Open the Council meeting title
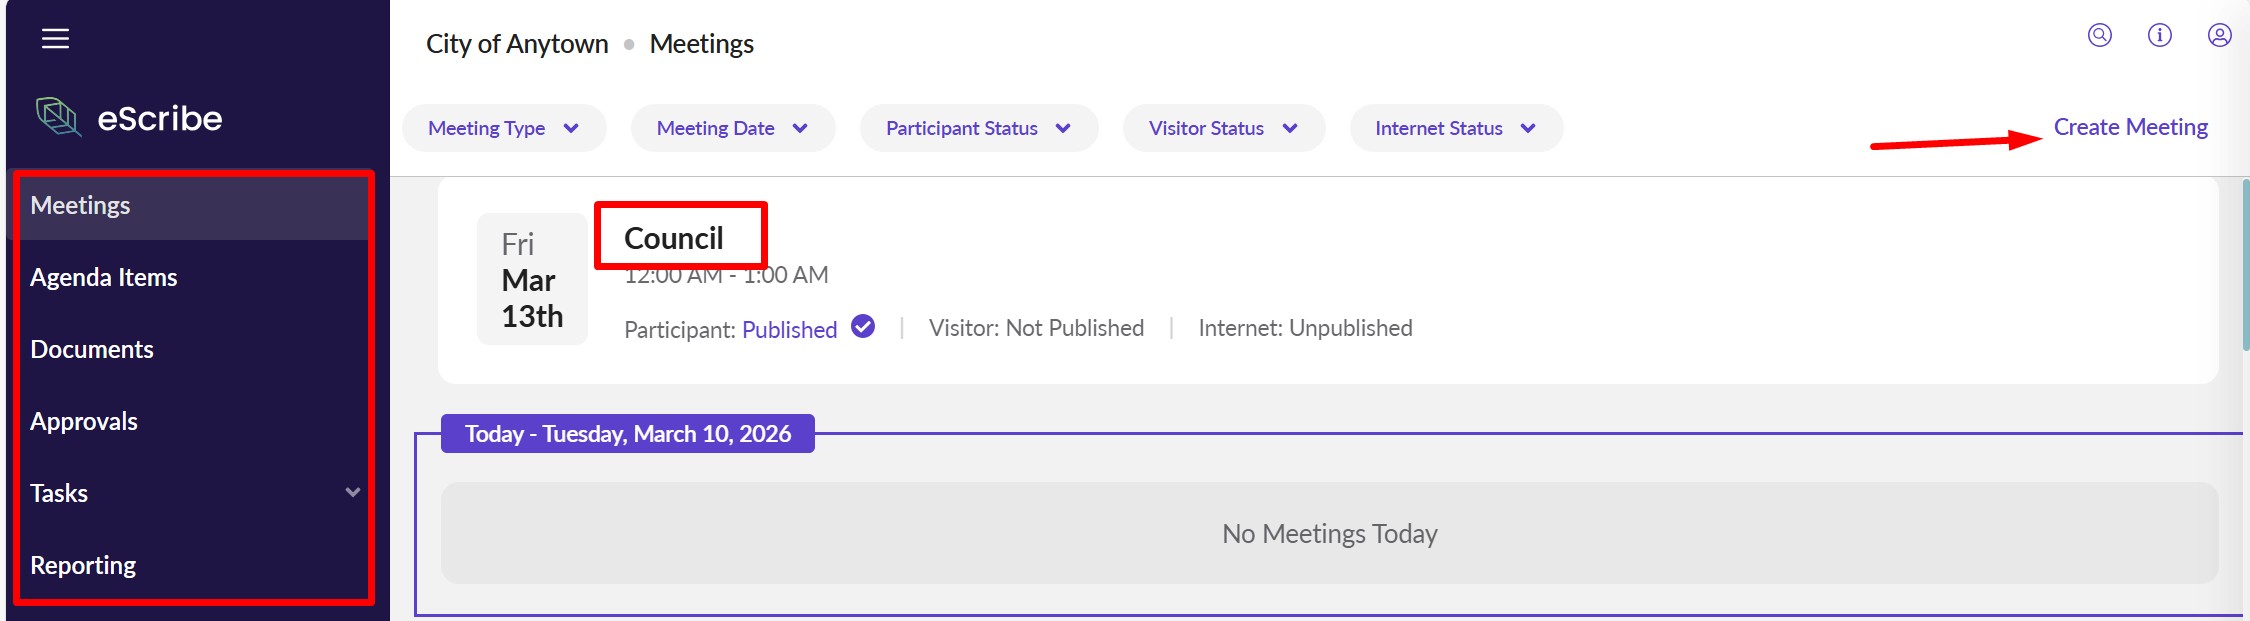The image size is (2250, 621). pos(673,238)
